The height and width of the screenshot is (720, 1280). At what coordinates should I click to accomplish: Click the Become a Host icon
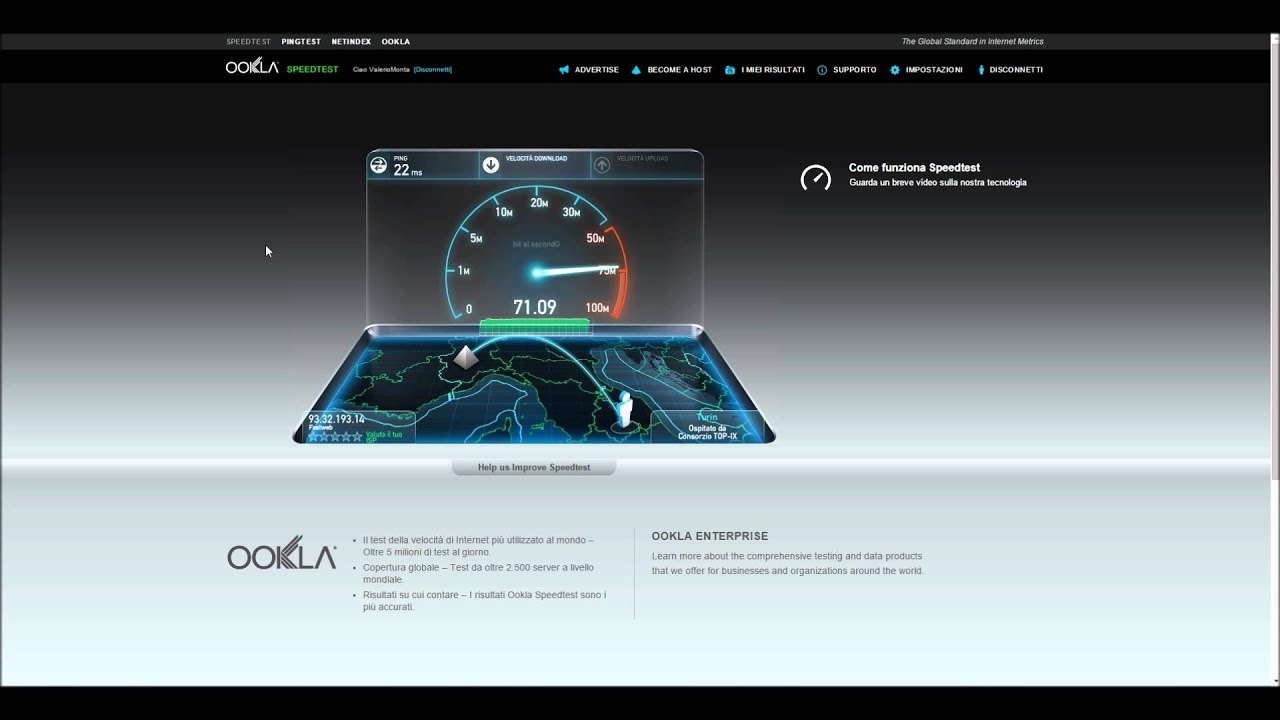point(636,70)
